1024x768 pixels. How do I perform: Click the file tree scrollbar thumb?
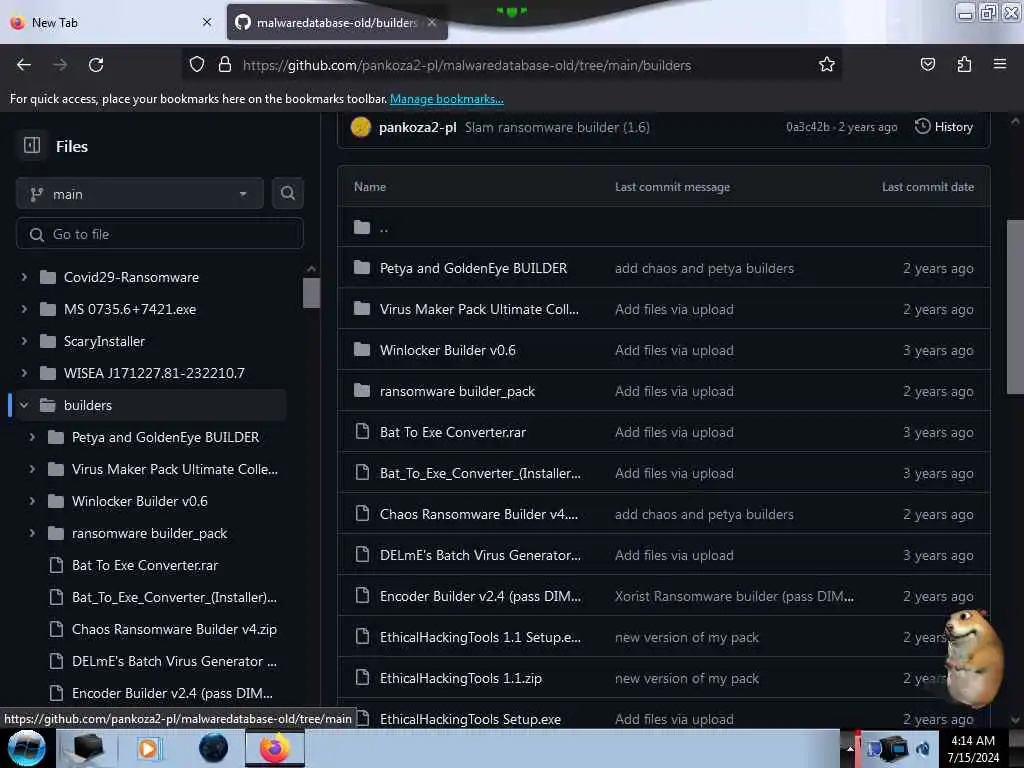pos(312,293)
